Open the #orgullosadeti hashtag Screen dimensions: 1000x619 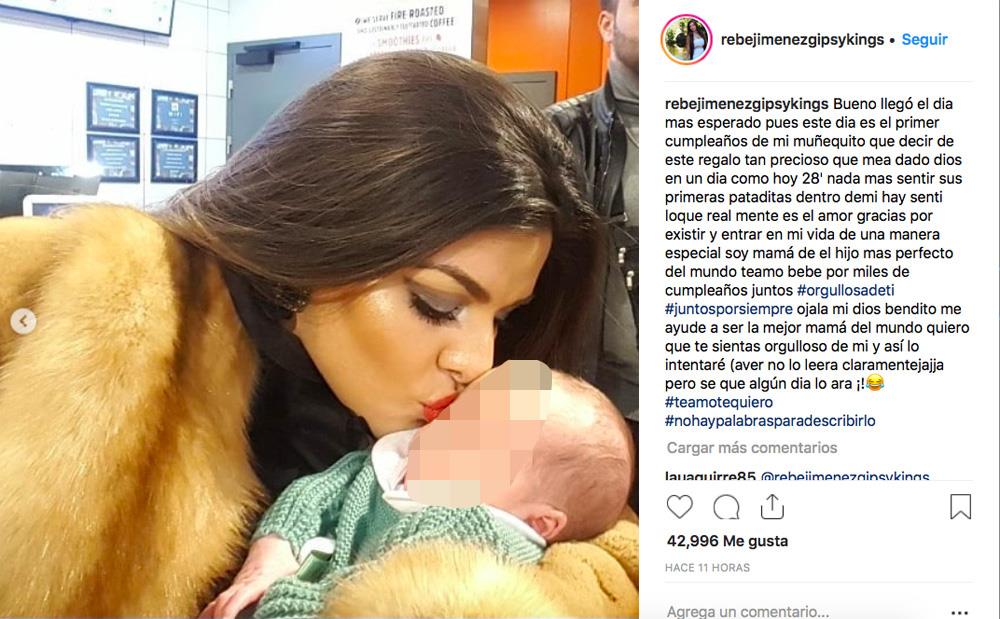point(846,290)
